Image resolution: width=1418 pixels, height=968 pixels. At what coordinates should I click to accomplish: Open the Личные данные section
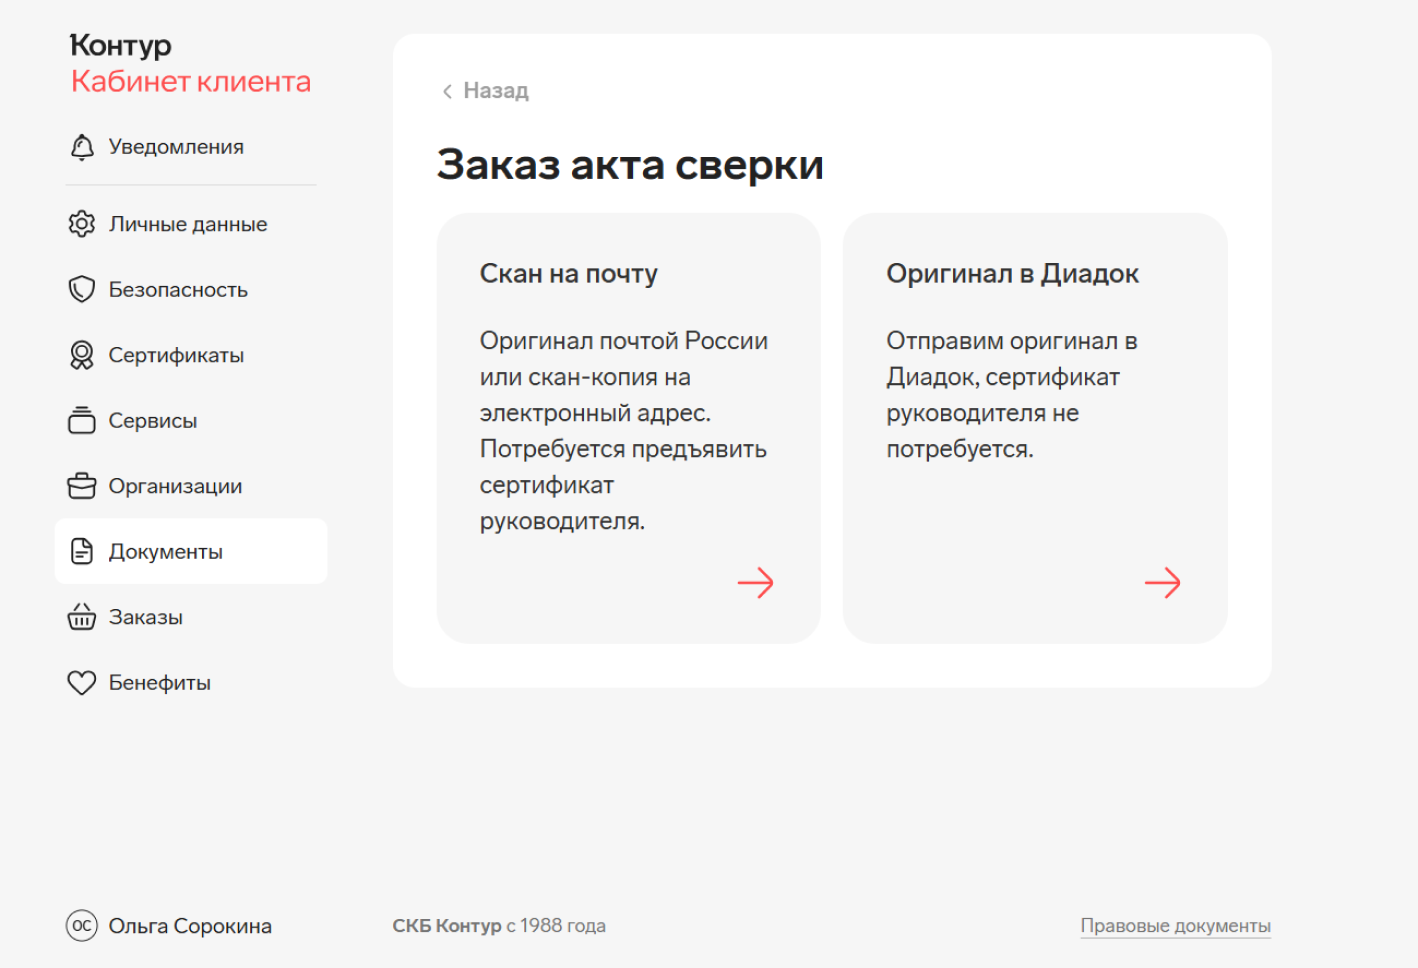coord(191,224)
